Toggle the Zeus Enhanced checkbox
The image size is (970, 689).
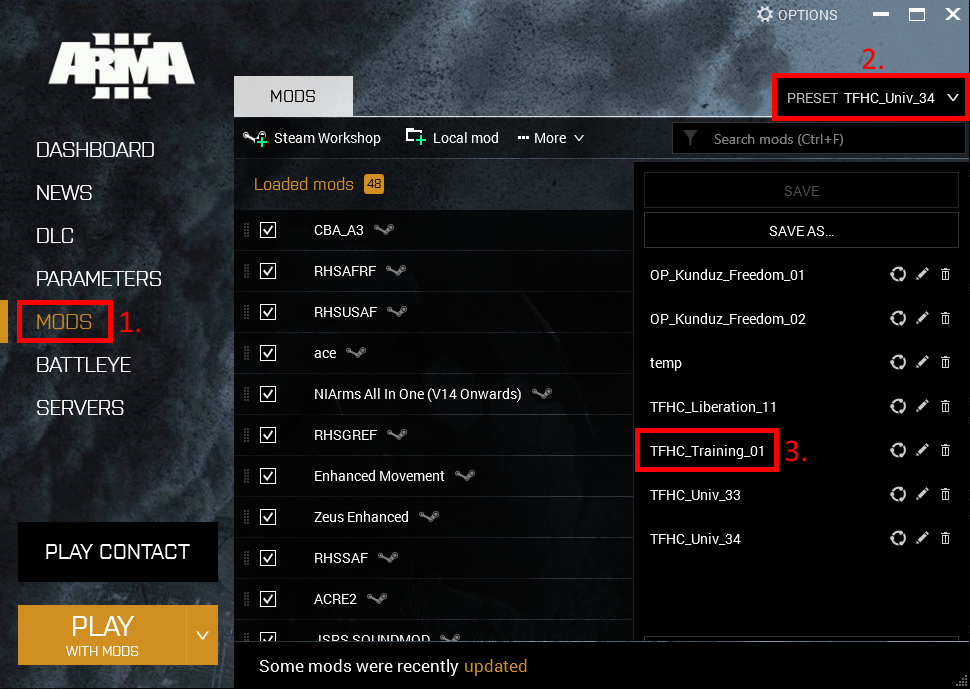268,516
